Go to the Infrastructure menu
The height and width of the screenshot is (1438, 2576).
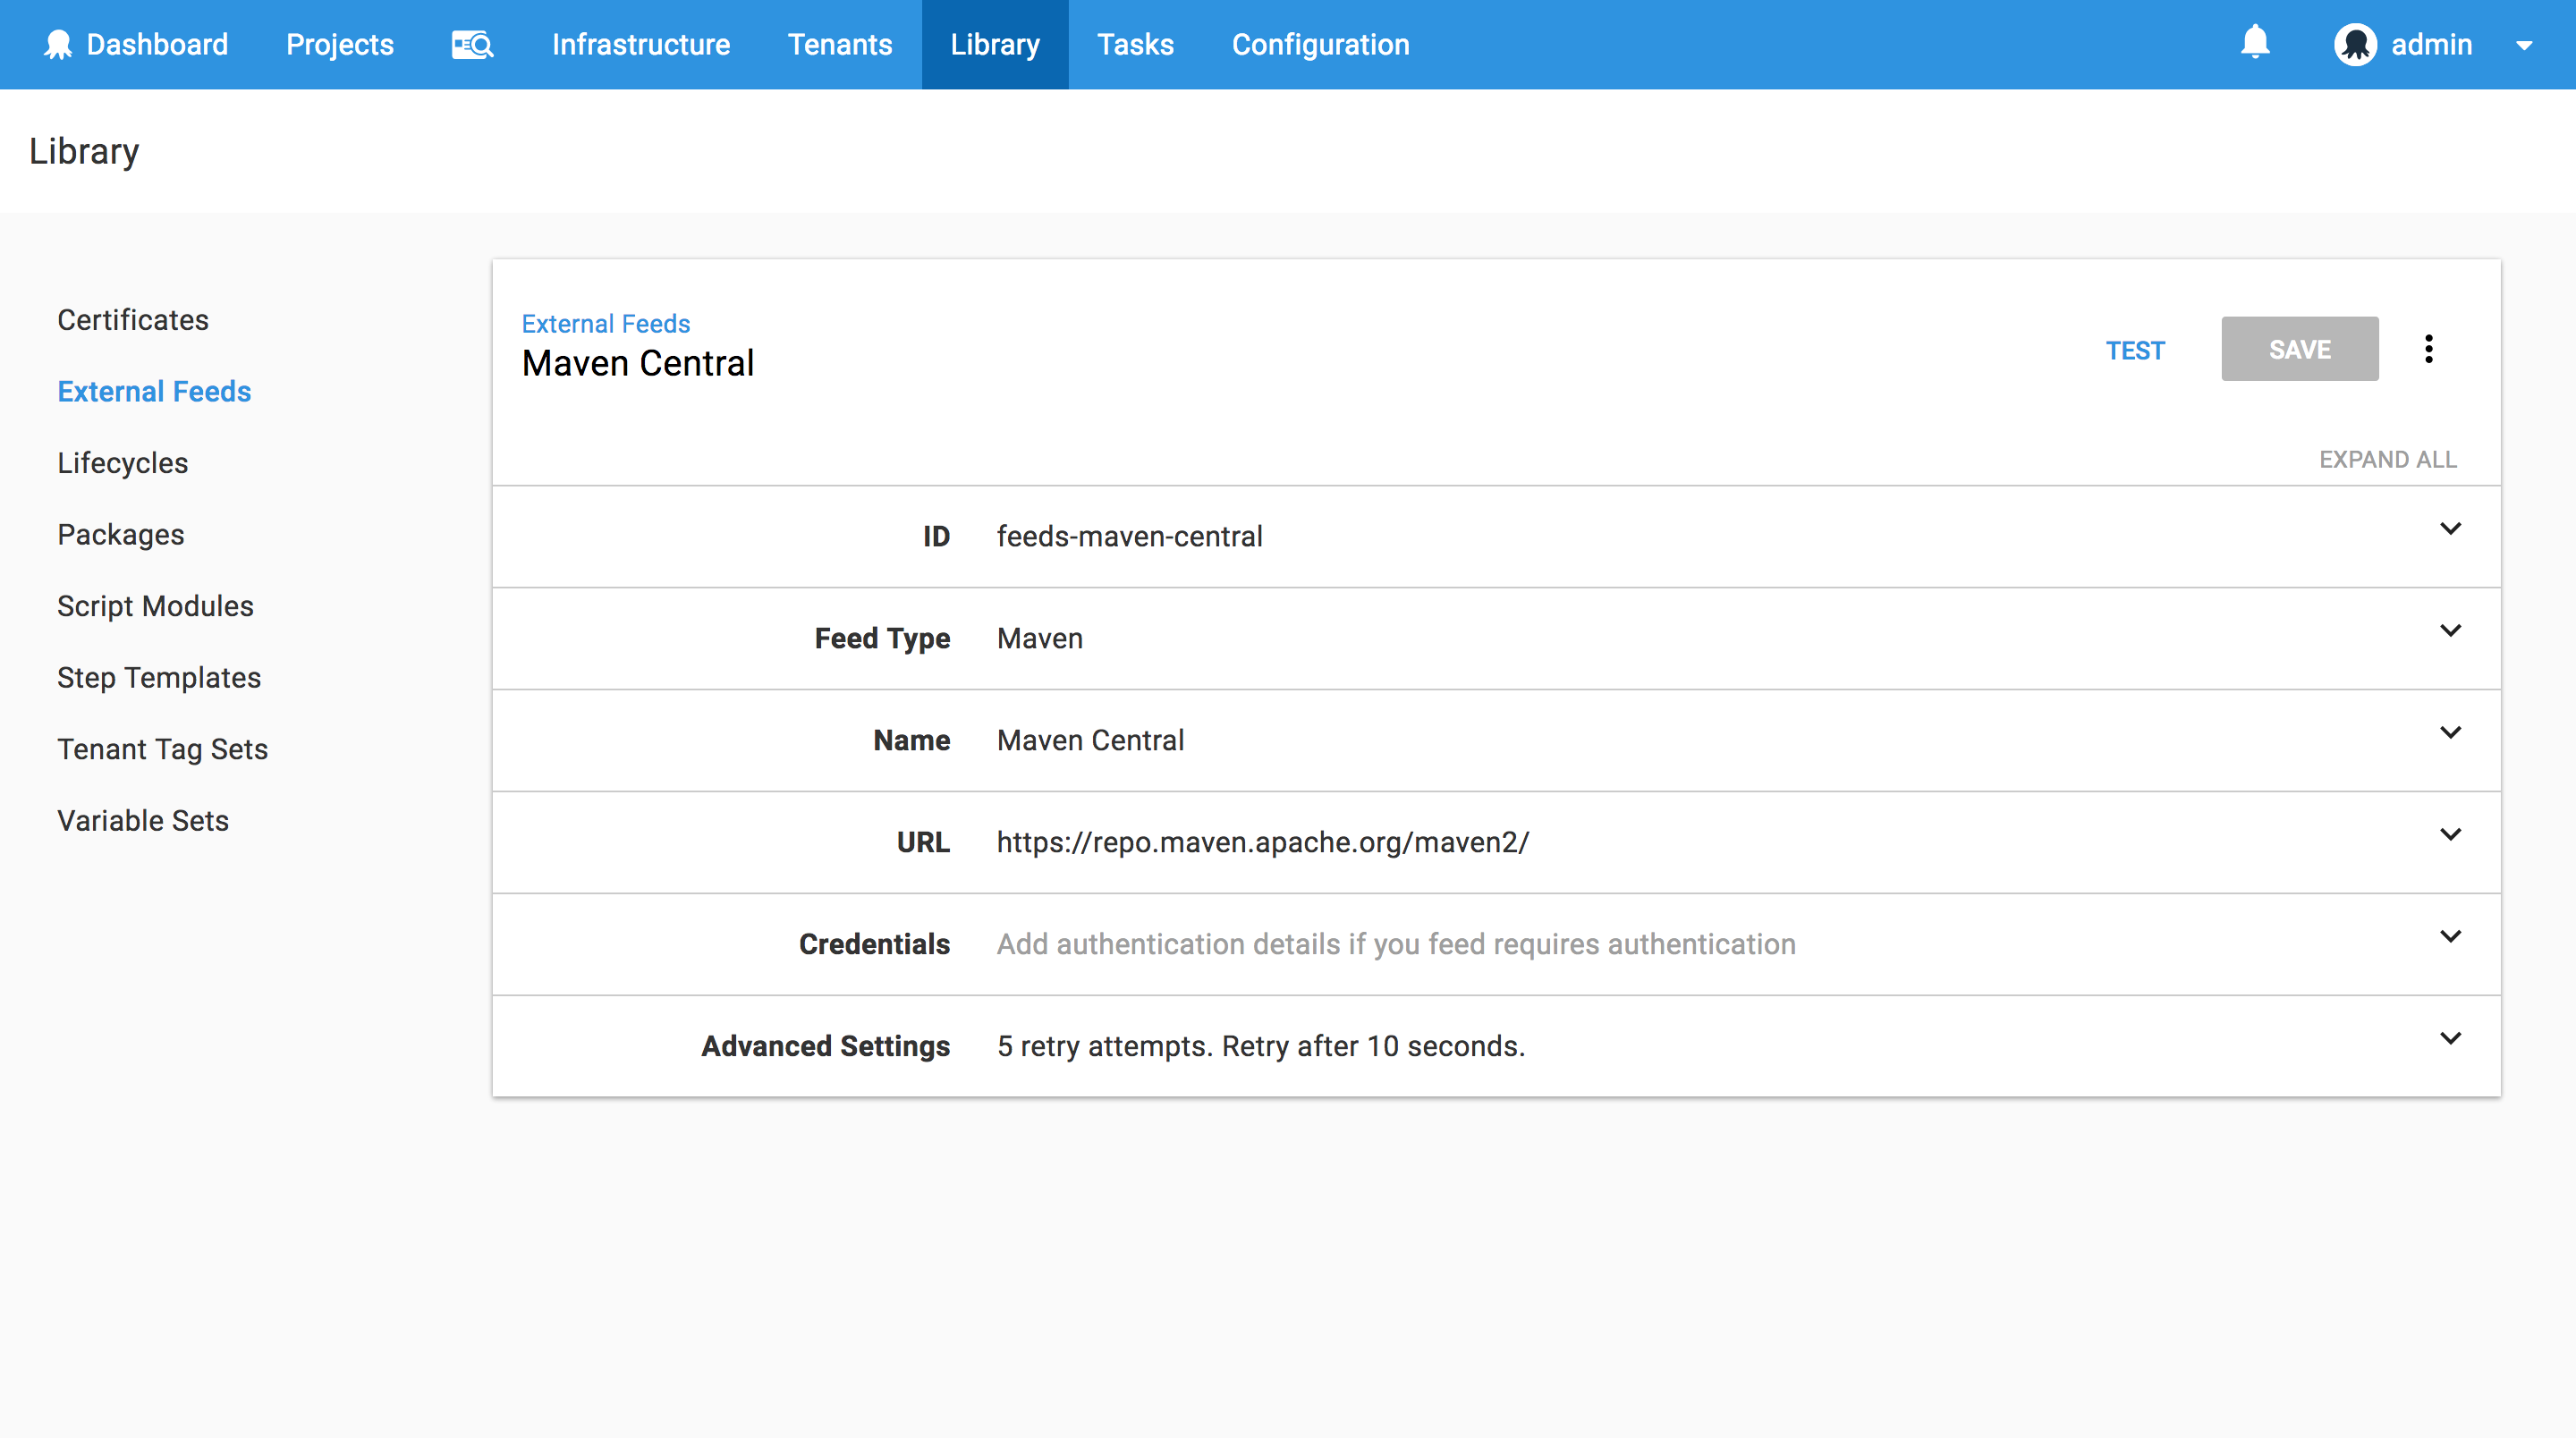pyautogui.click(x=641, y=45)
